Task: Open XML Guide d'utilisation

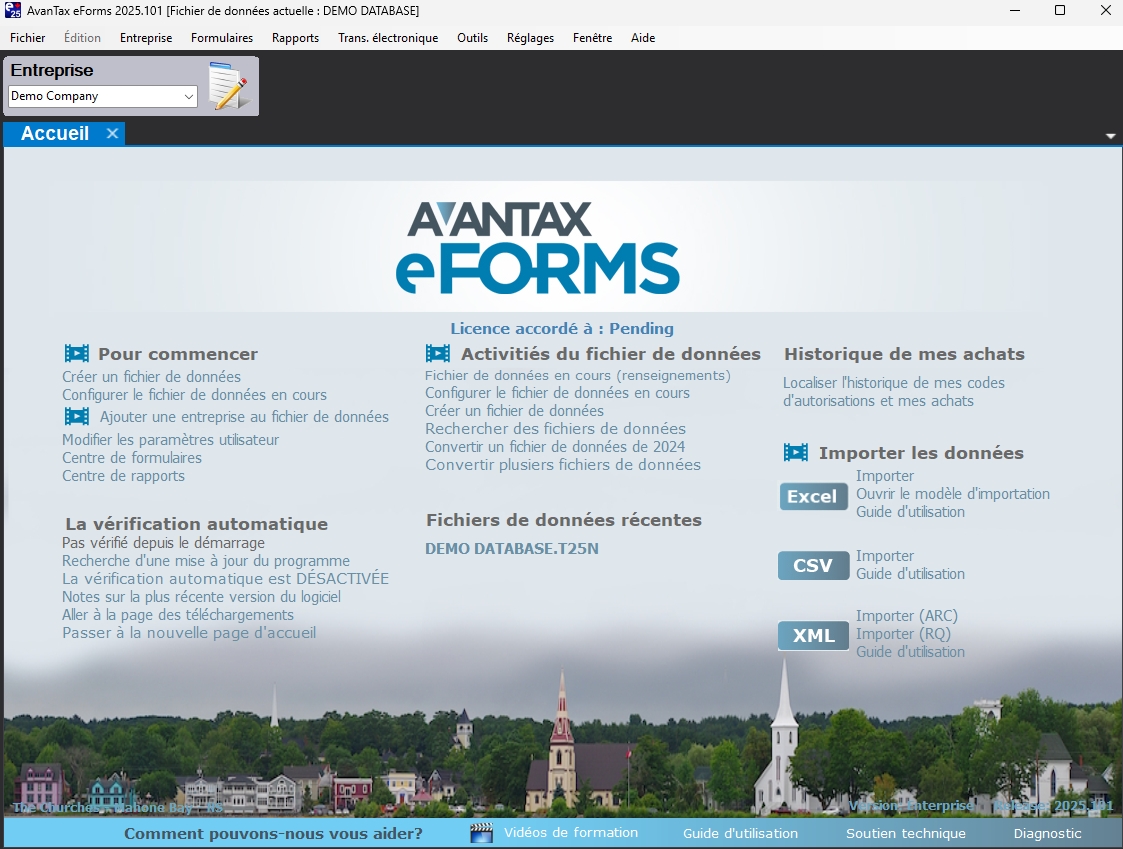Action: coord(910,651)
